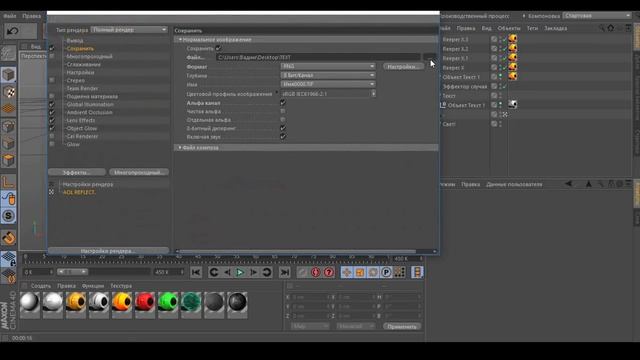Image resolution: width=640 pixels, height=360 pixels.
Task: Click the up arrow in attribute manager
Action: [589, 184]
